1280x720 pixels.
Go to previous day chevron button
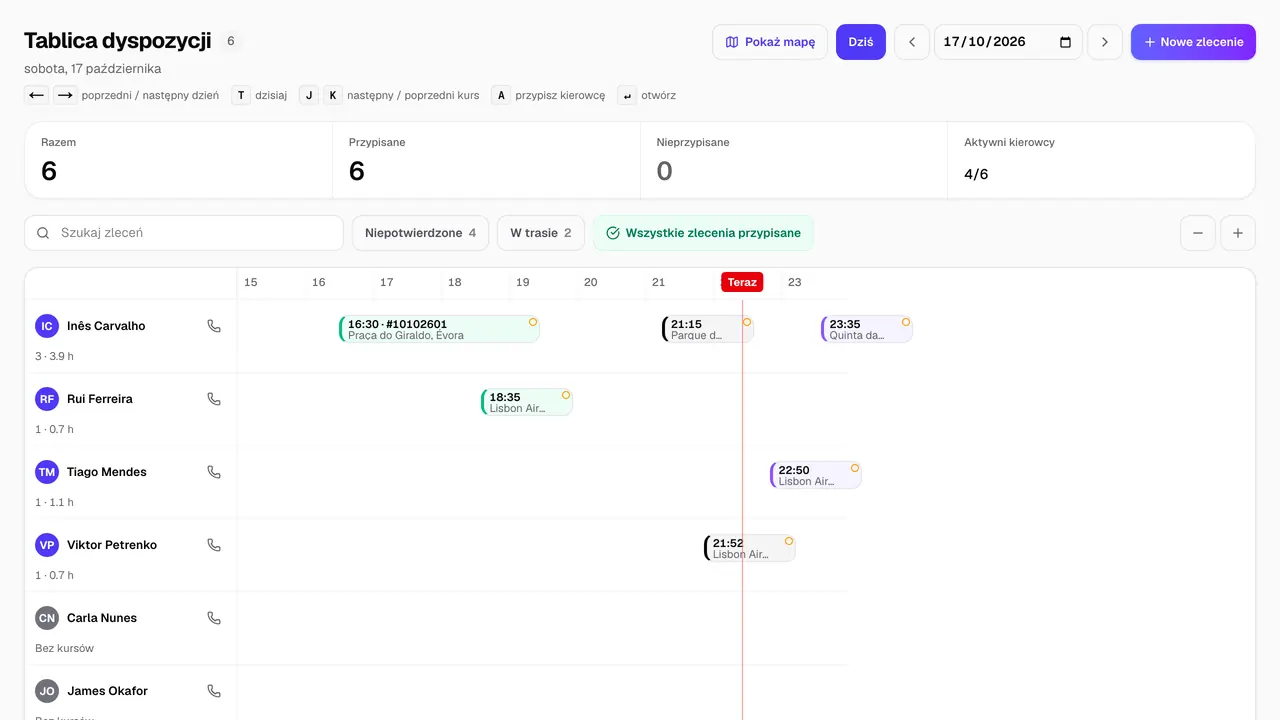[912, 42]
